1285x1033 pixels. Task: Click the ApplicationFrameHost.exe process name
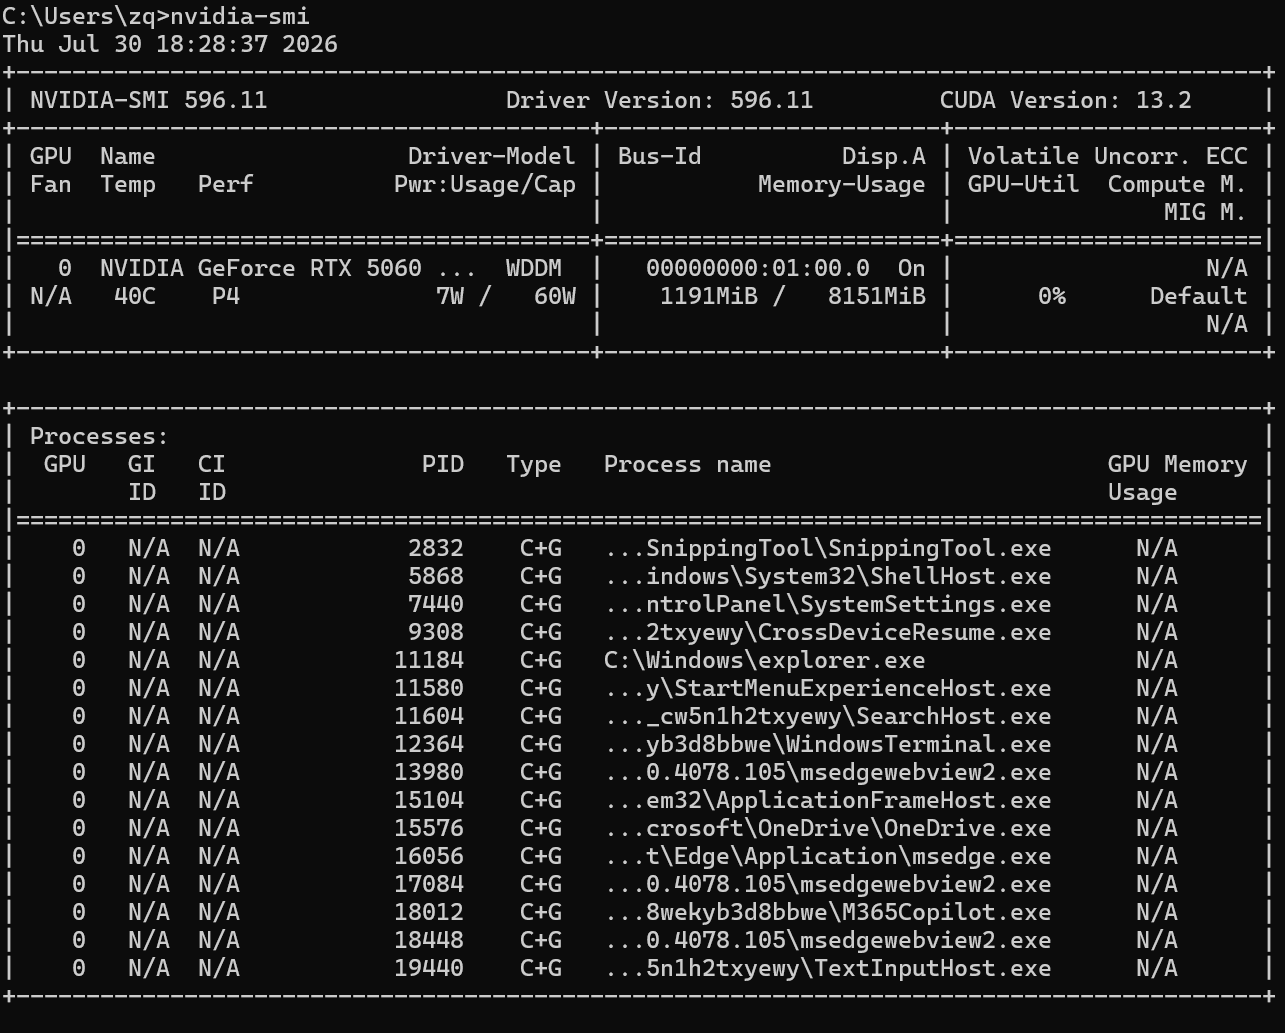[x=828, y=800]
